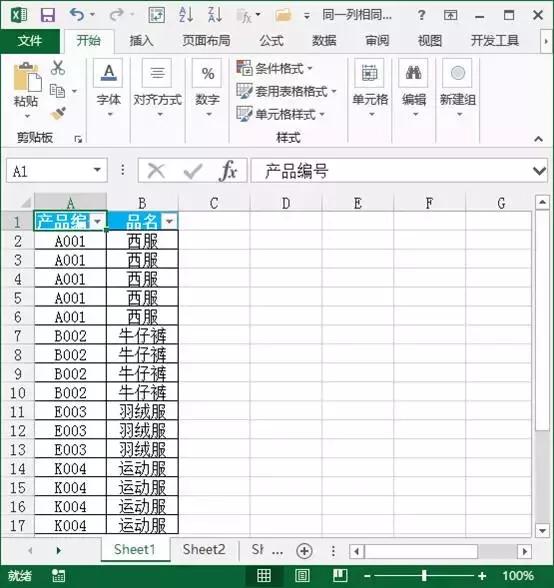The width and height of the screenshot is (554, 588).
Task: Click the Open folder icon in quick access toolbar
Action: 283,15
